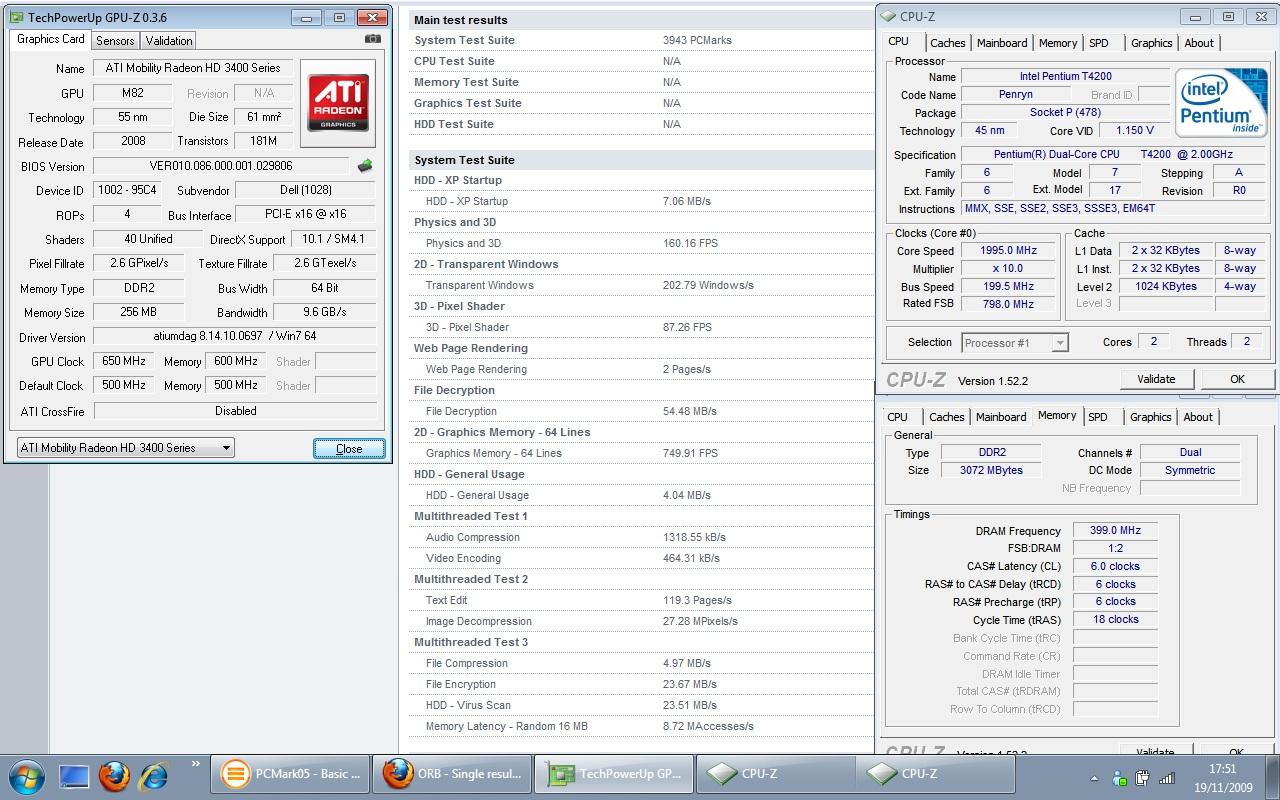This screenshot has width=1280, height=800.
Task: Click the Web Page Rendering 2 Pages/s value
Action: coord(687,369)
